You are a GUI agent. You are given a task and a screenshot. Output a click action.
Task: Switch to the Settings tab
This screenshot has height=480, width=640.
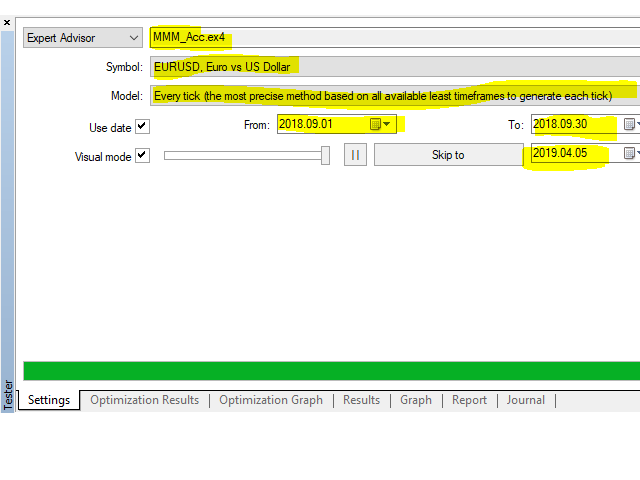(49, 400)
